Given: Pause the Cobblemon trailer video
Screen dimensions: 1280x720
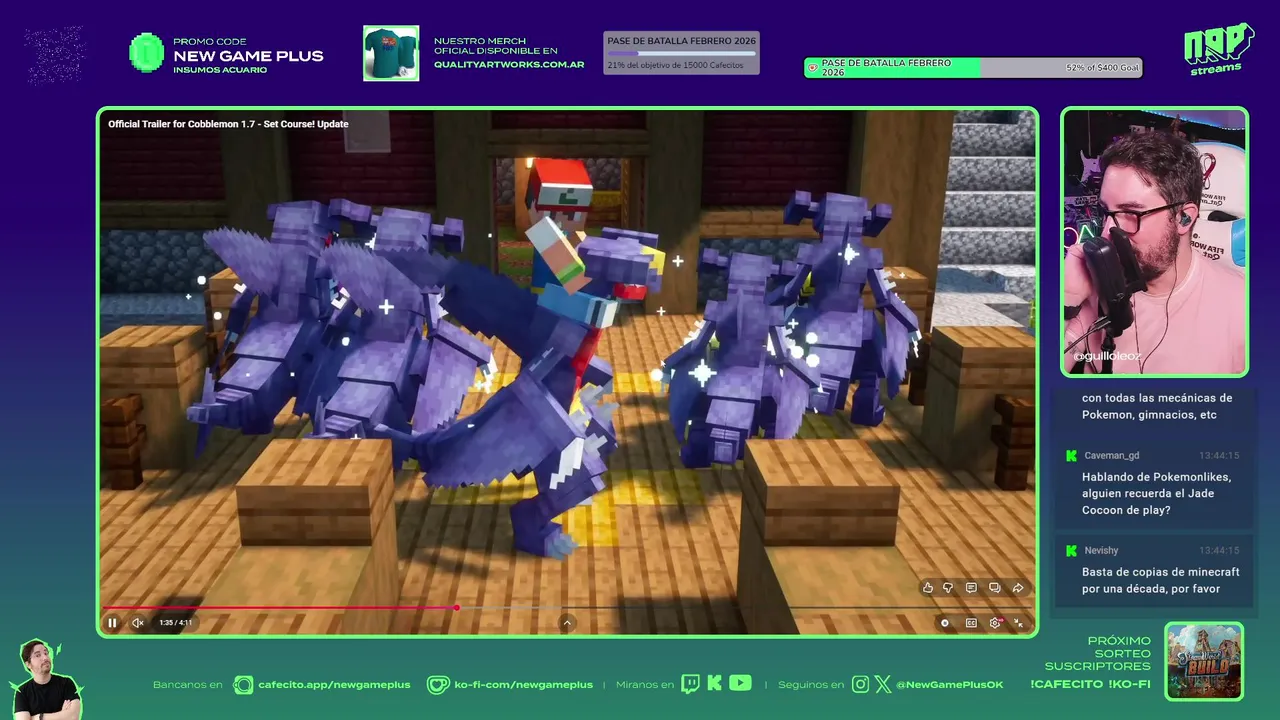Looking at the screenshot, I should (x=112, y=623).
